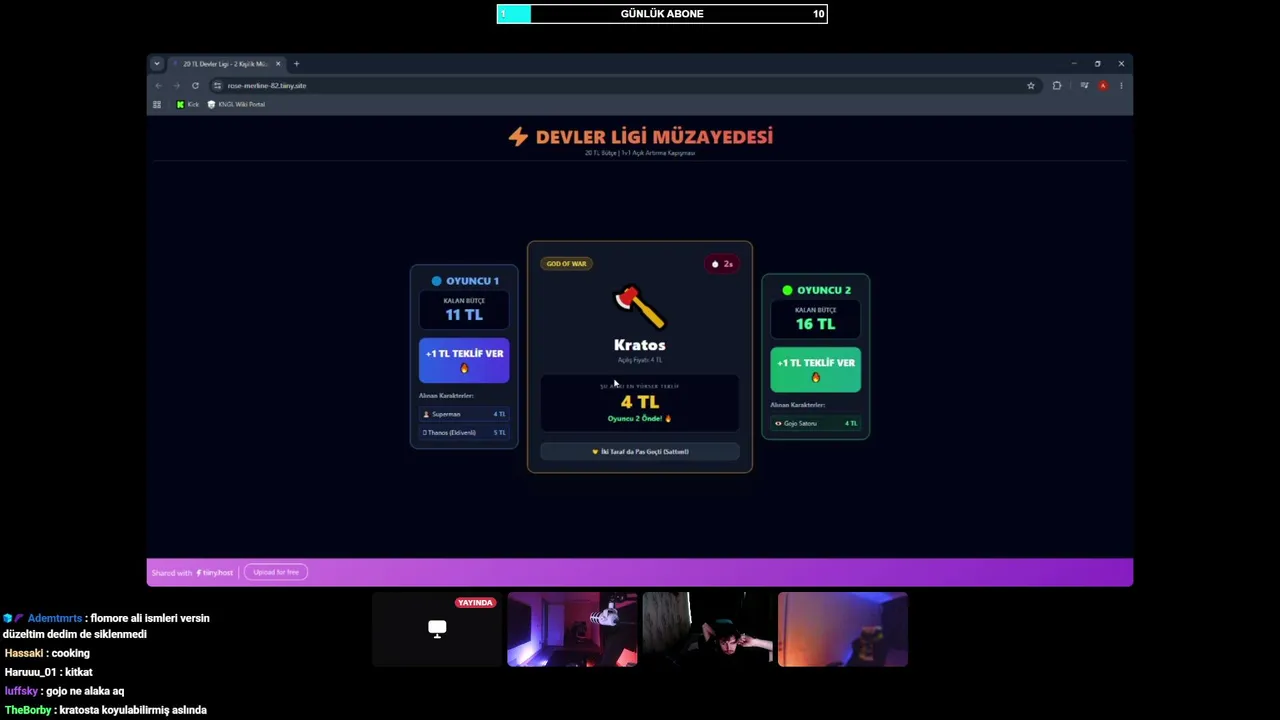Click the tiiny.host link in the banner

(214, 573)
